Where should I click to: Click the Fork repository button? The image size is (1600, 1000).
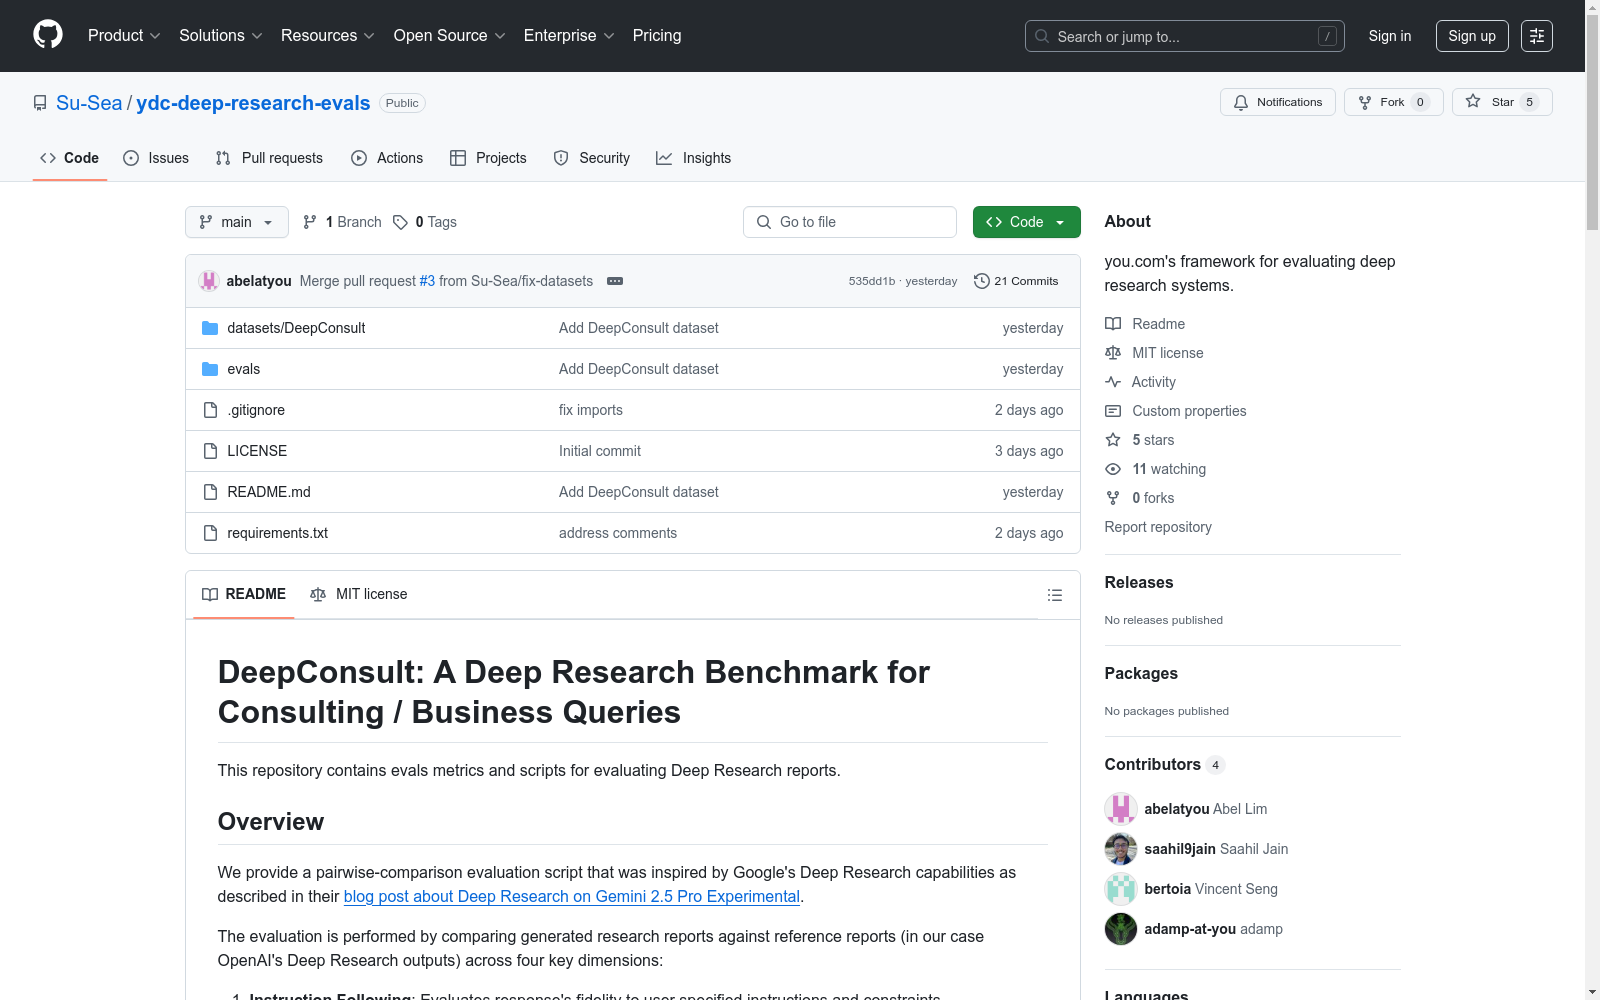tap(1394, 102)
